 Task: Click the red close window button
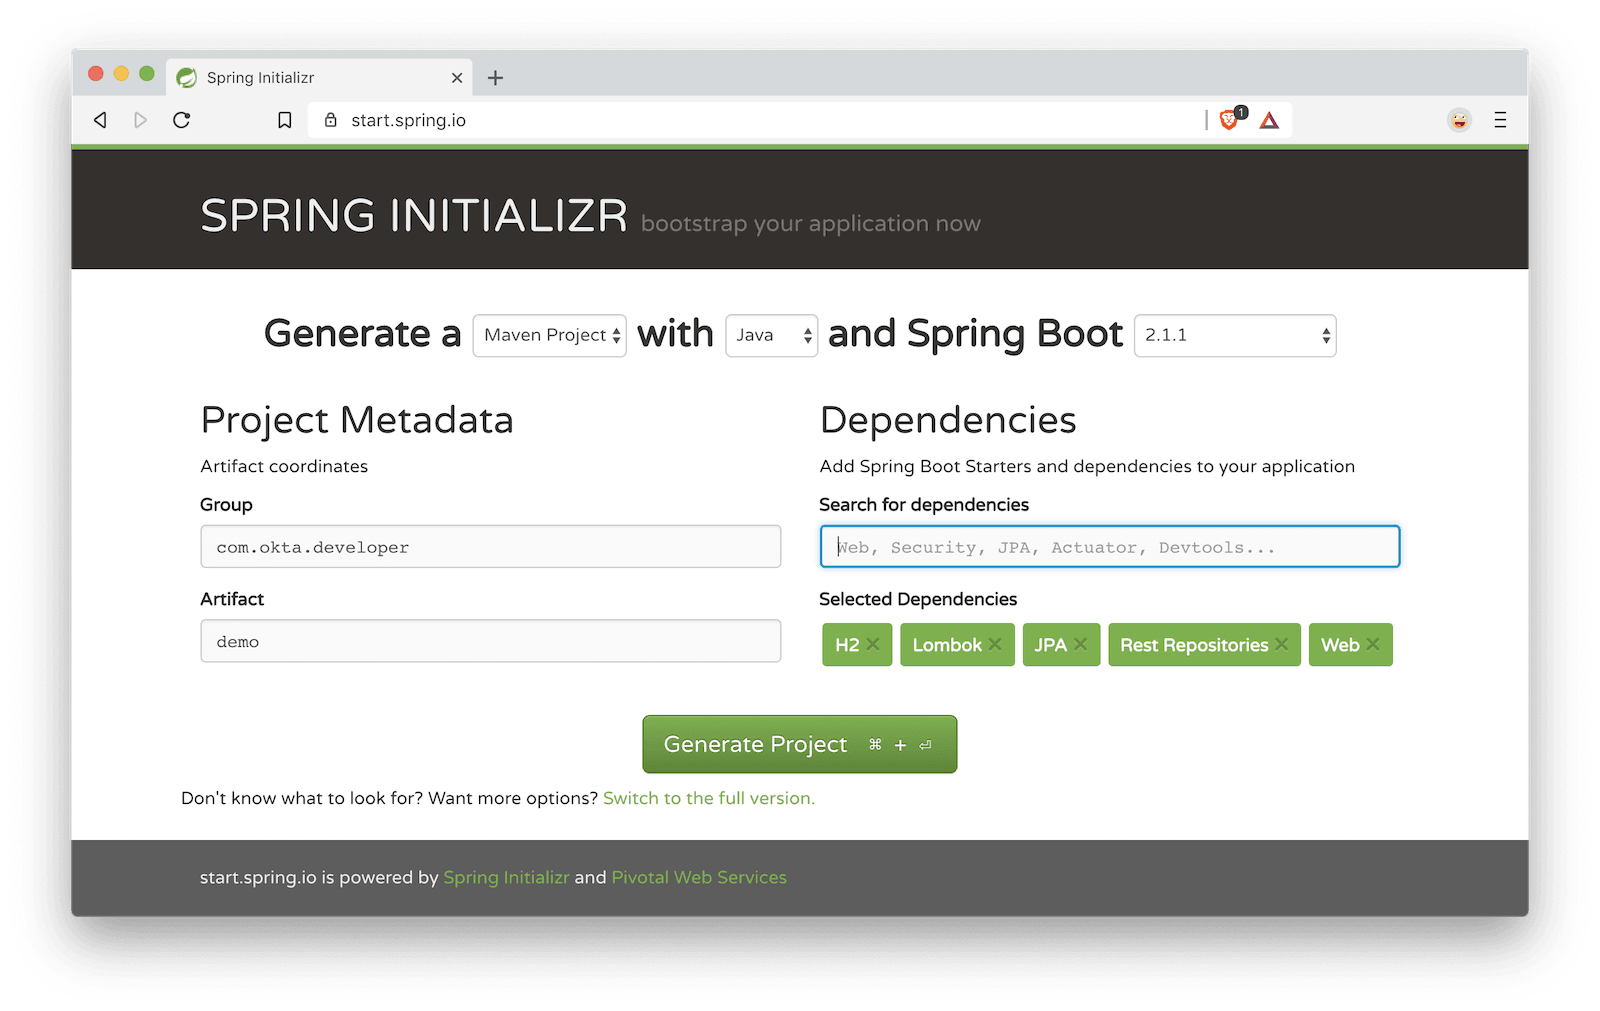pos(96,74)
